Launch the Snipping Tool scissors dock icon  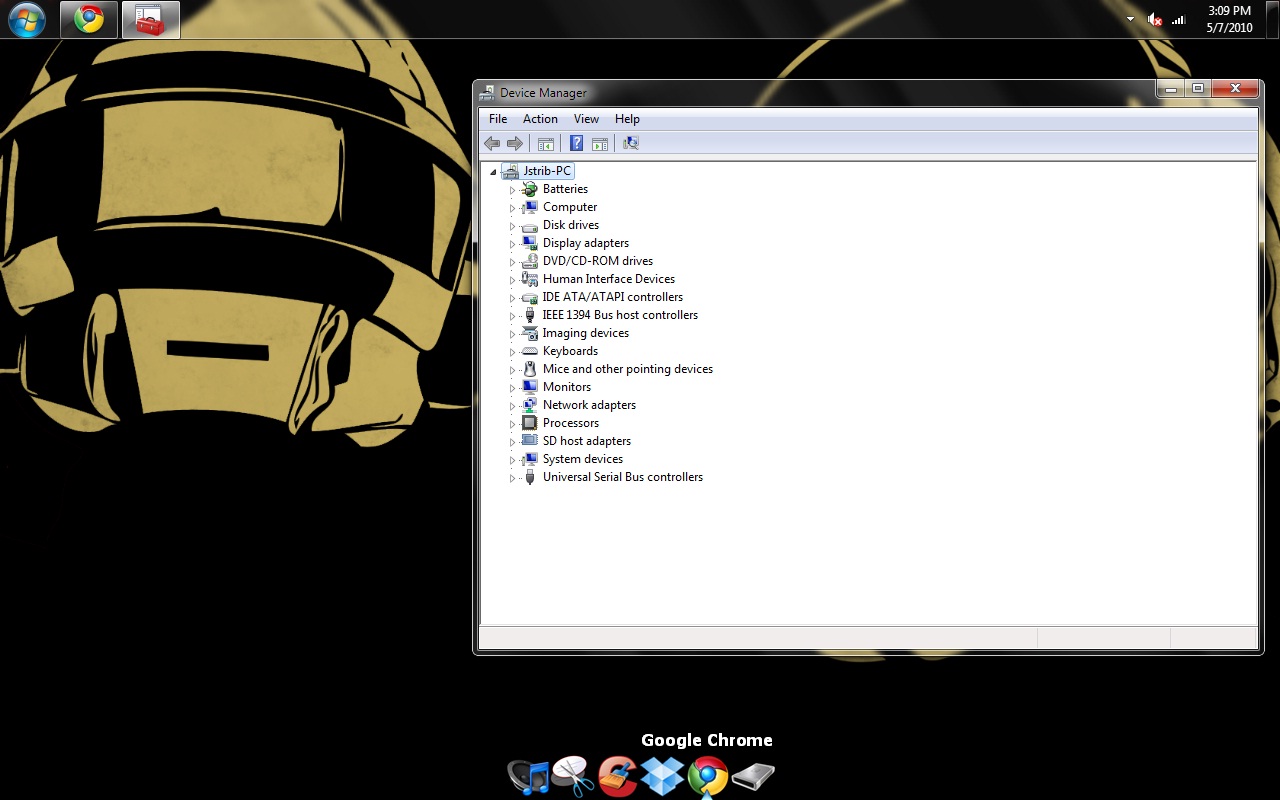[573, 776]
